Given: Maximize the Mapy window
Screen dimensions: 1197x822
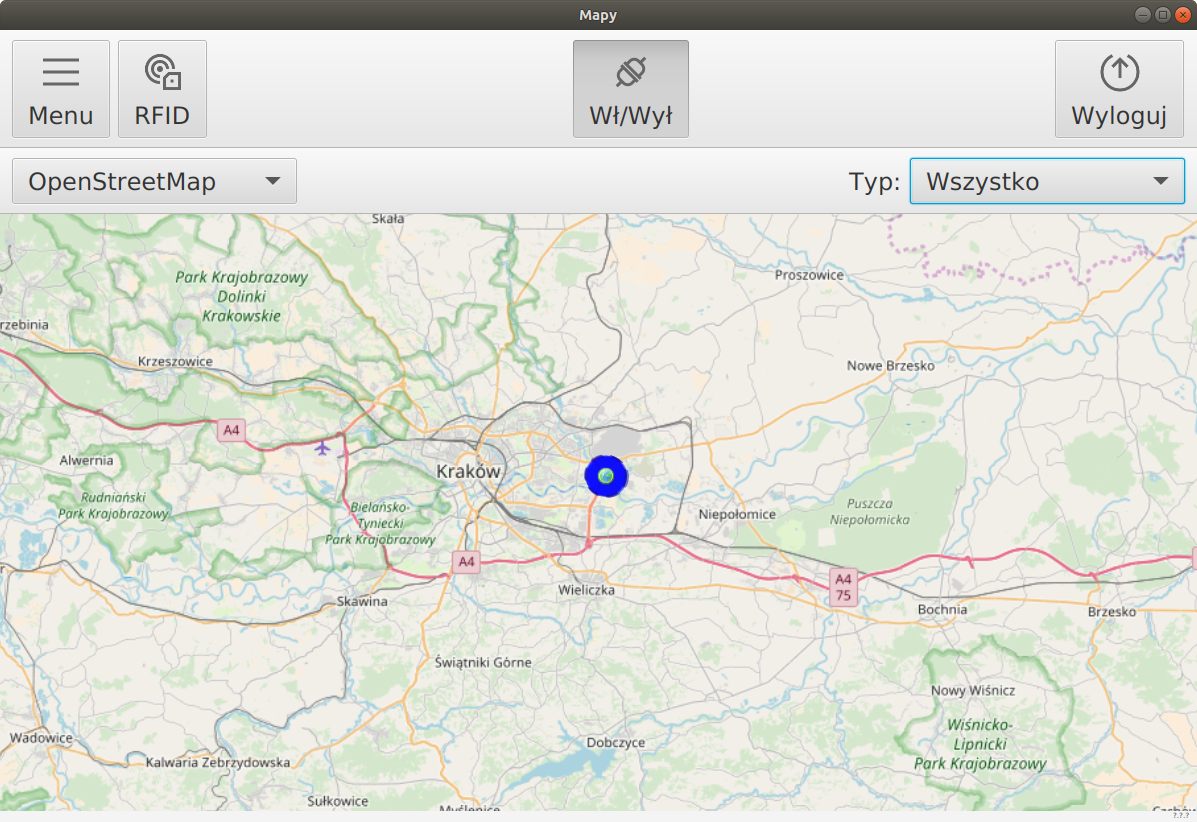Looking at the screenshot, I should pyautogui.click(x=1162, y=14).
